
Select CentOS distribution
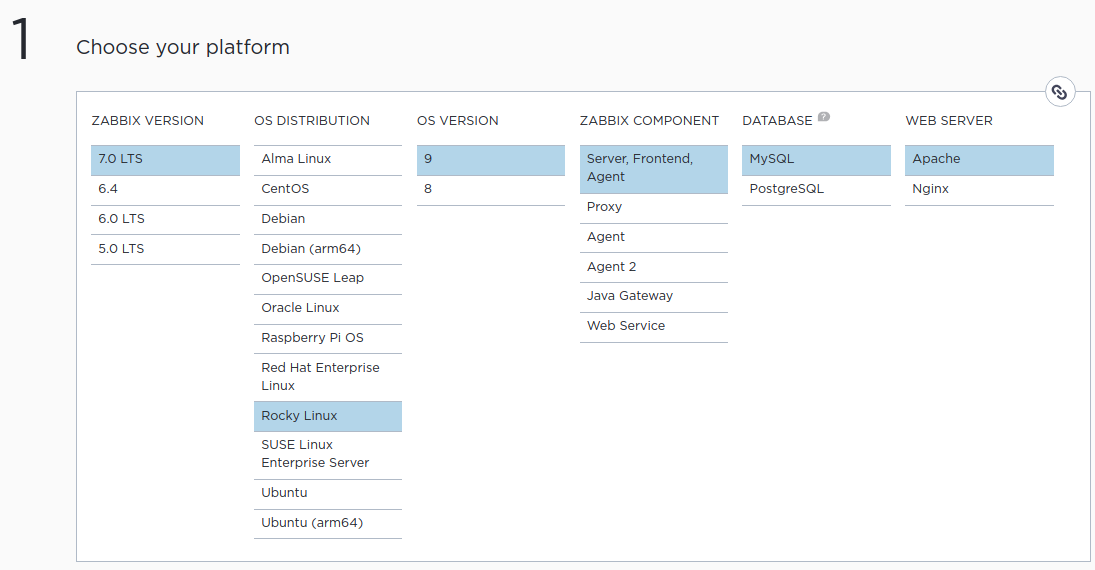coord(327,189)
